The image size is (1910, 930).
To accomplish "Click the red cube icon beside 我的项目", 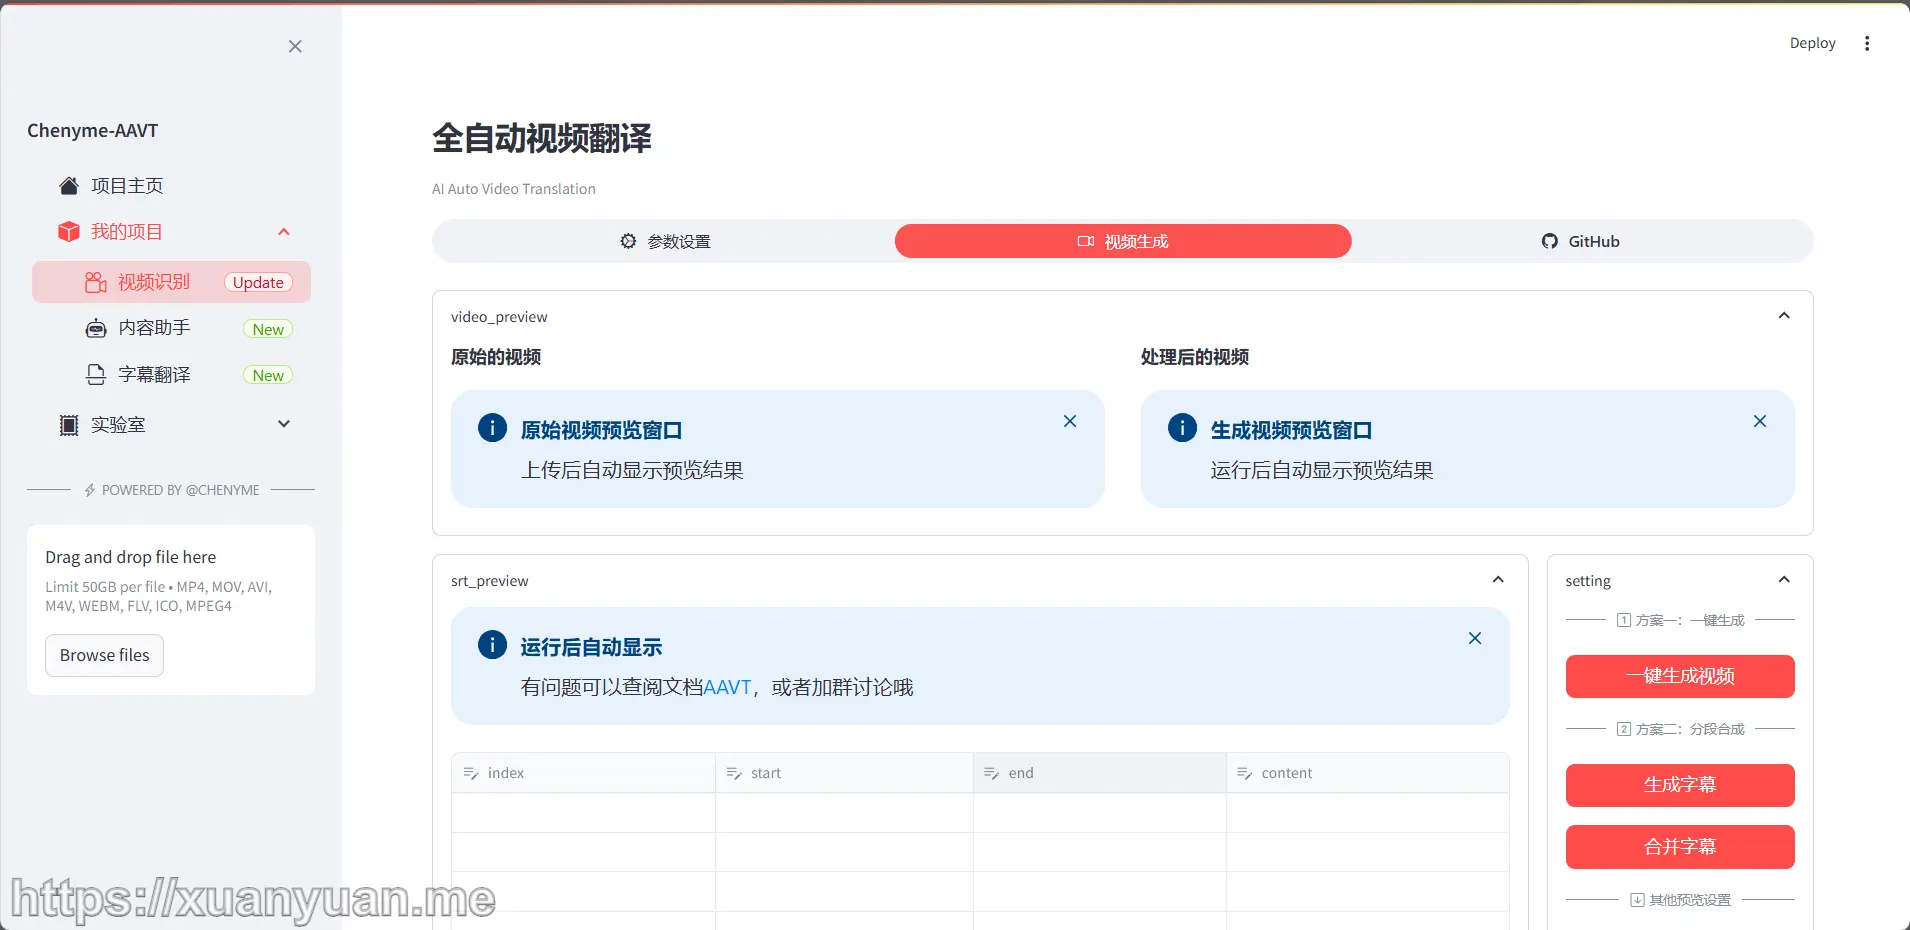I will [x=69, y=232].
